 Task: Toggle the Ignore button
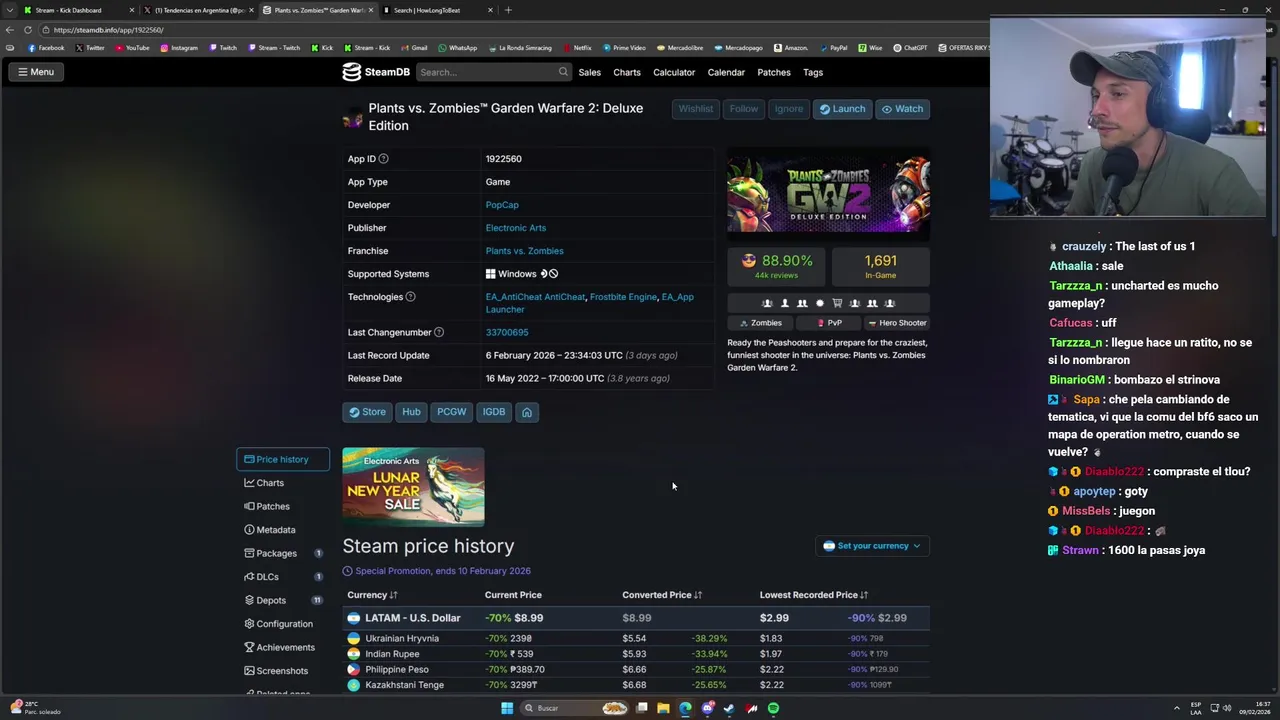(x=788, y=109)
